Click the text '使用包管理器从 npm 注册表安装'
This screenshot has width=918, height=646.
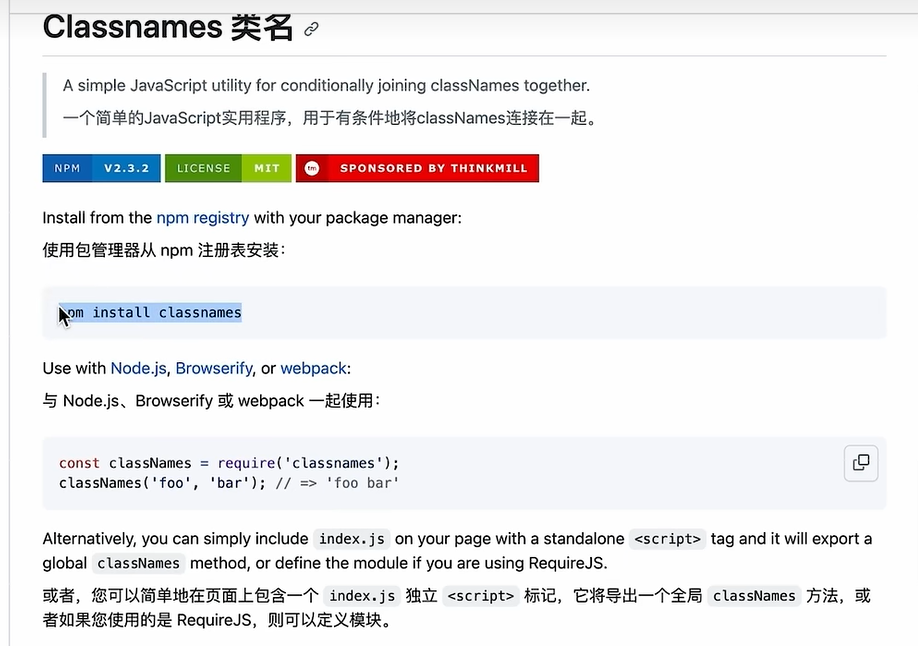tap(162, 251)
